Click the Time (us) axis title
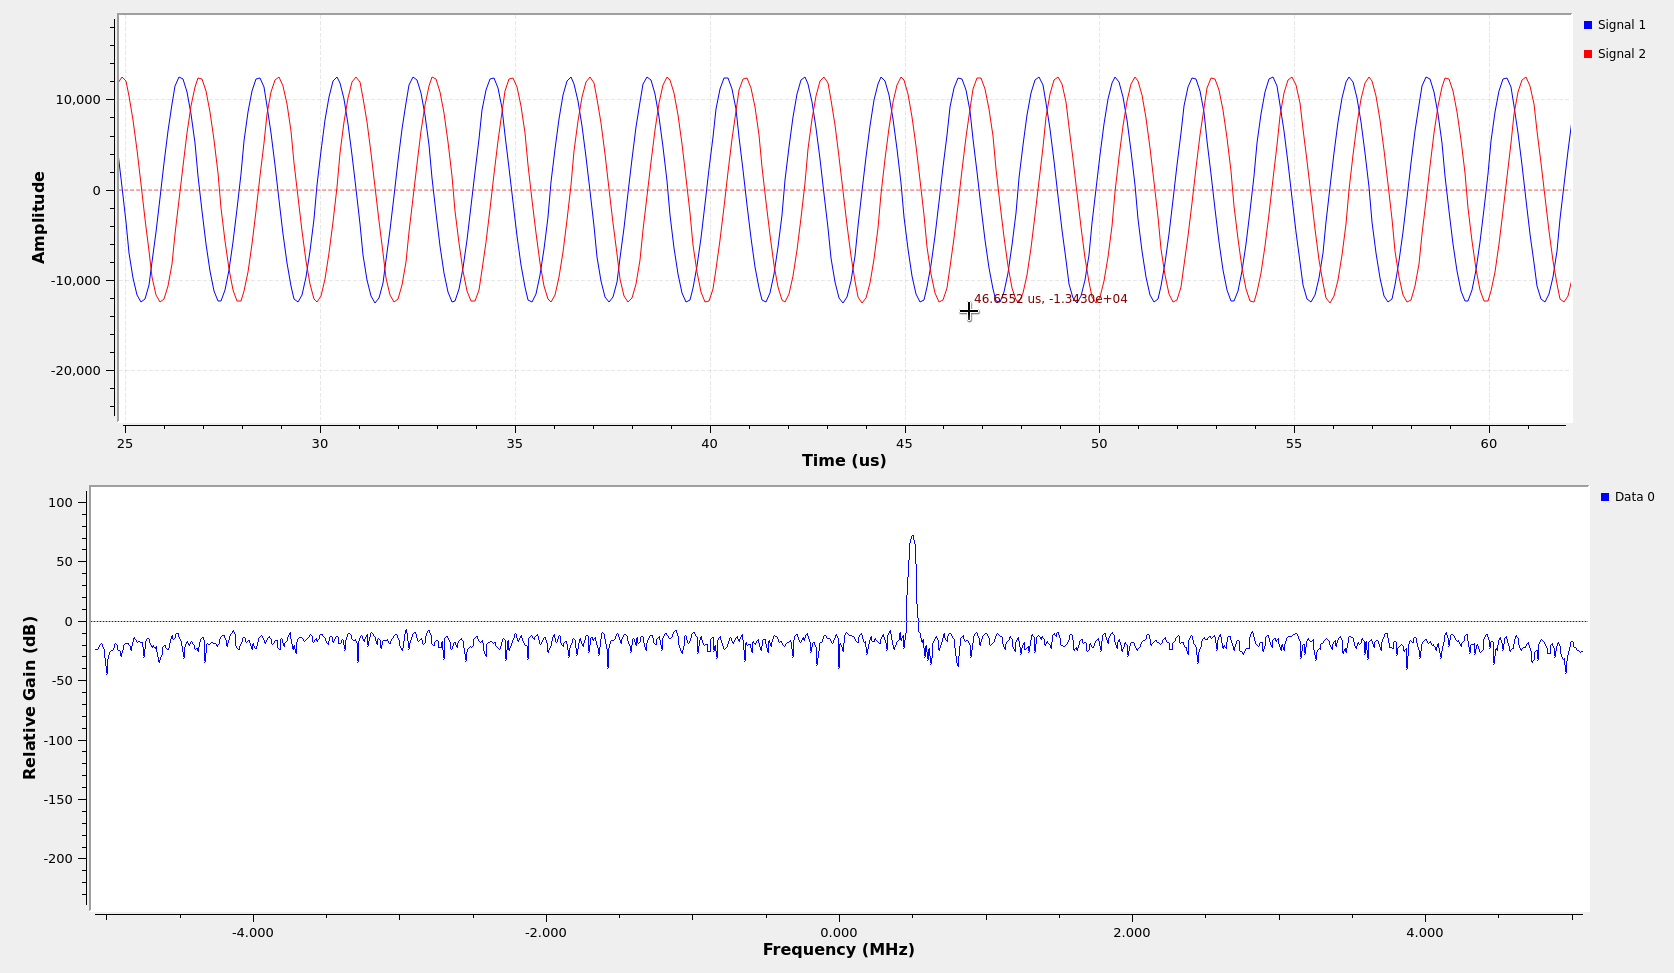The image size is (1674, 973). point(843,461)
